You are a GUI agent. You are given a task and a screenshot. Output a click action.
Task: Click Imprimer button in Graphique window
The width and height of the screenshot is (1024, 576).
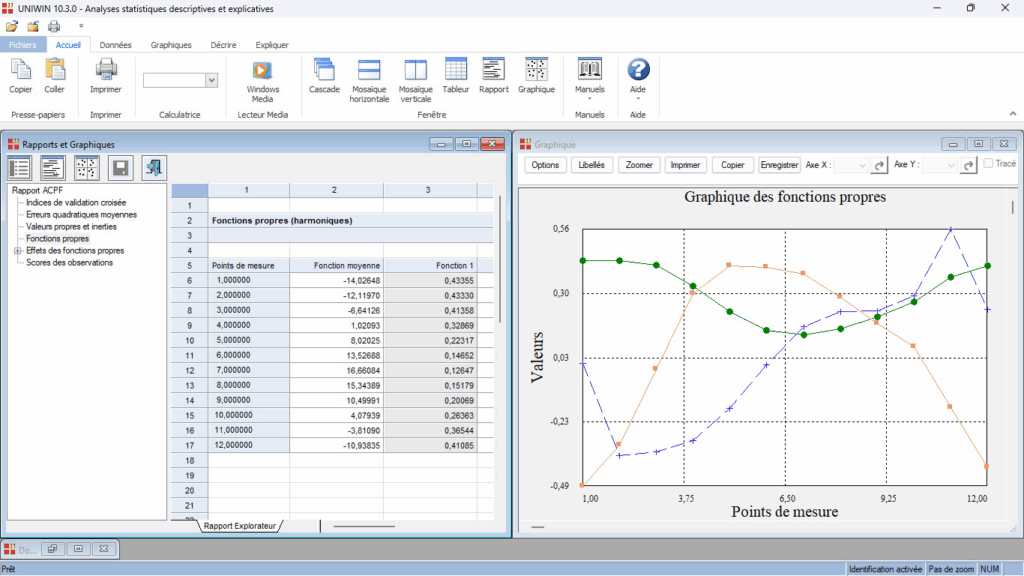click(x=685, y=165)
